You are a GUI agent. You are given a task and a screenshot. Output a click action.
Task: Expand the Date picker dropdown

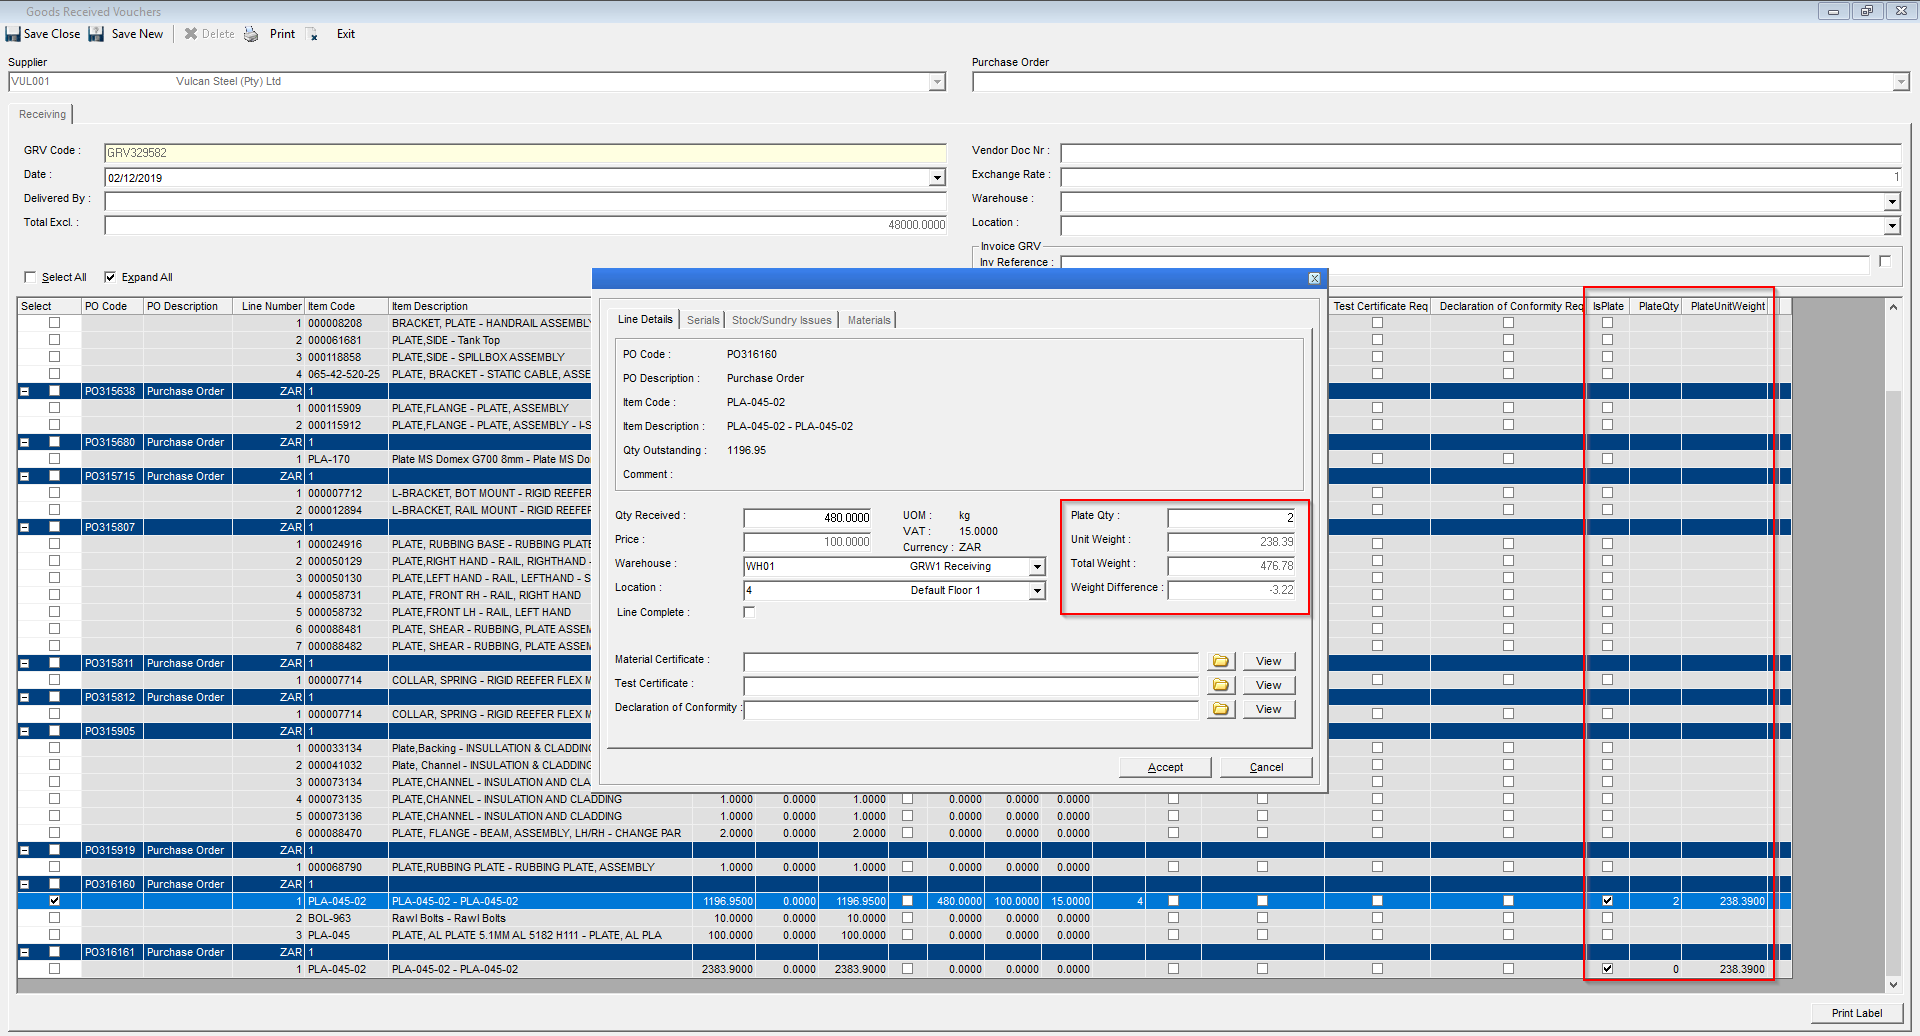pos(937,178)
